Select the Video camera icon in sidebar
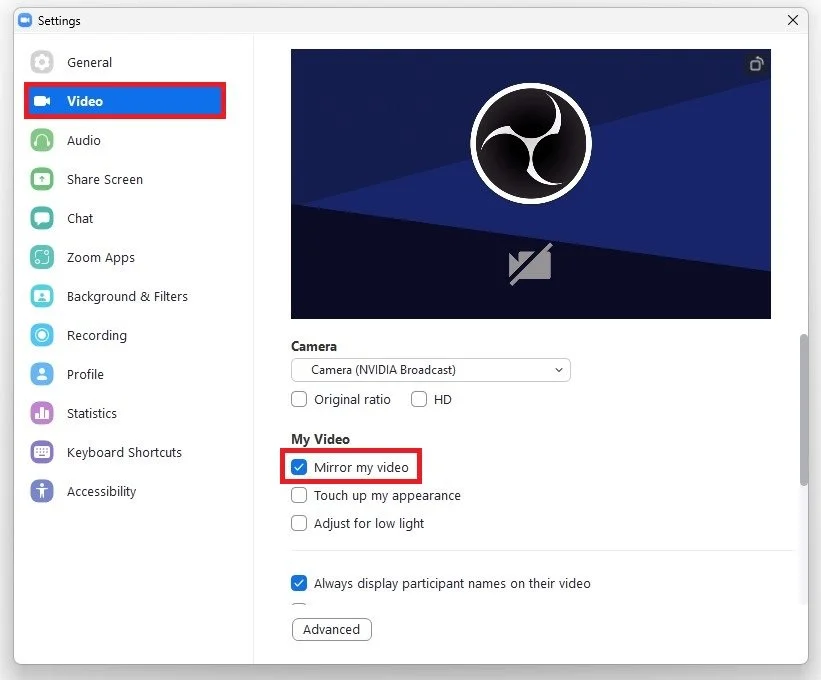 coord(42,101)
